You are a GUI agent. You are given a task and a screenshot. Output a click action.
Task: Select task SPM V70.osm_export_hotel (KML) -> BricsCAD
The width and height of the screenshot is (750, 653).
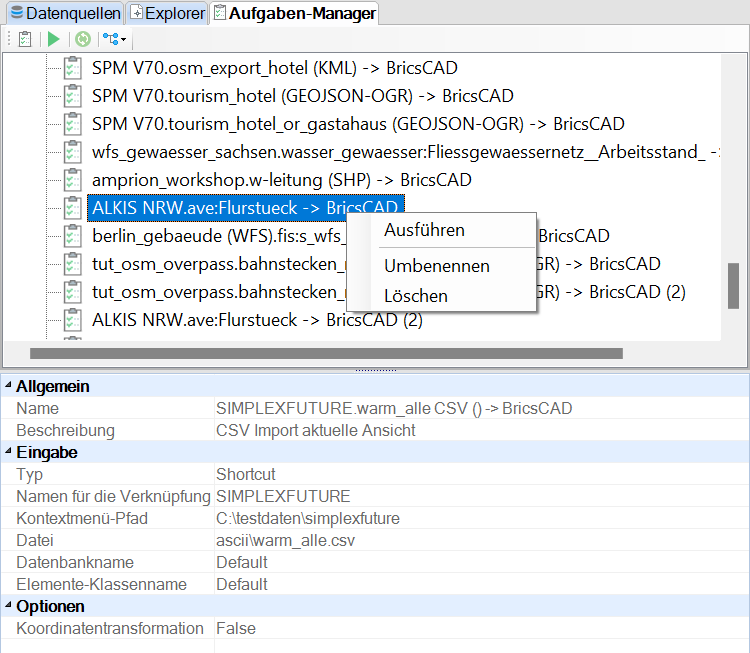[x=275, y=68]
